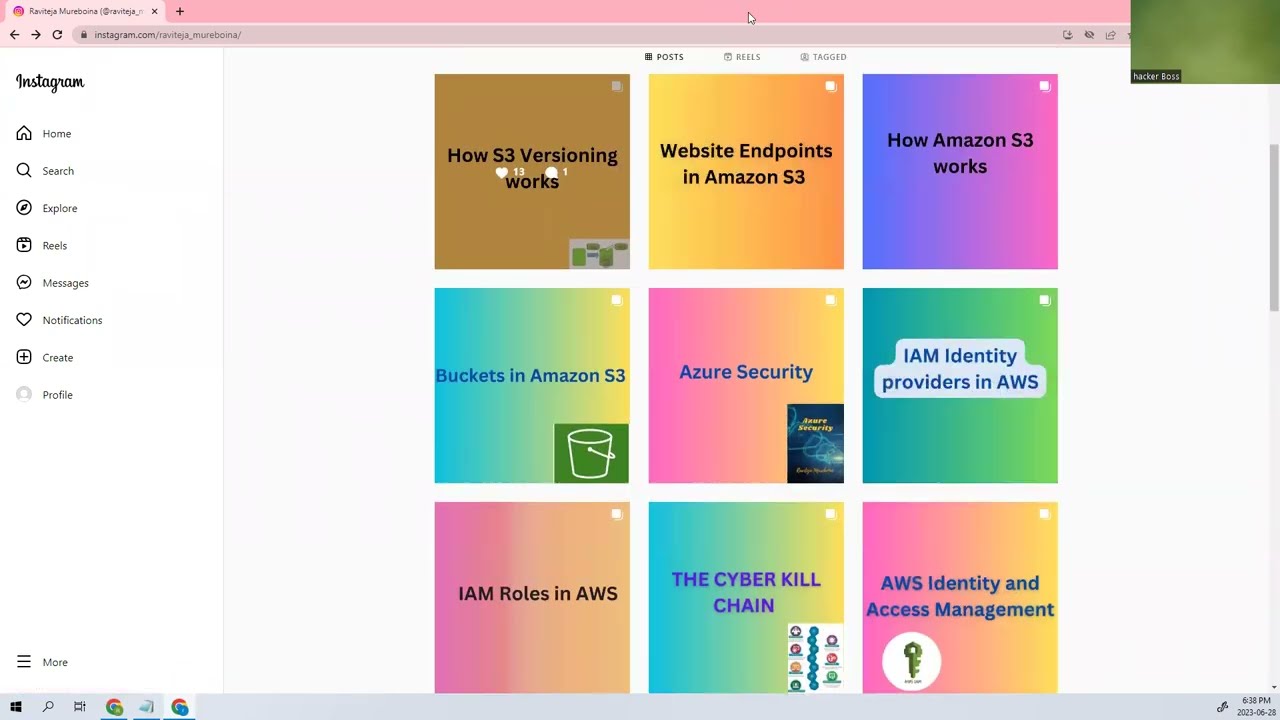Click carousel icon on Buckets in Amazon S3 post

click(616, 300)
